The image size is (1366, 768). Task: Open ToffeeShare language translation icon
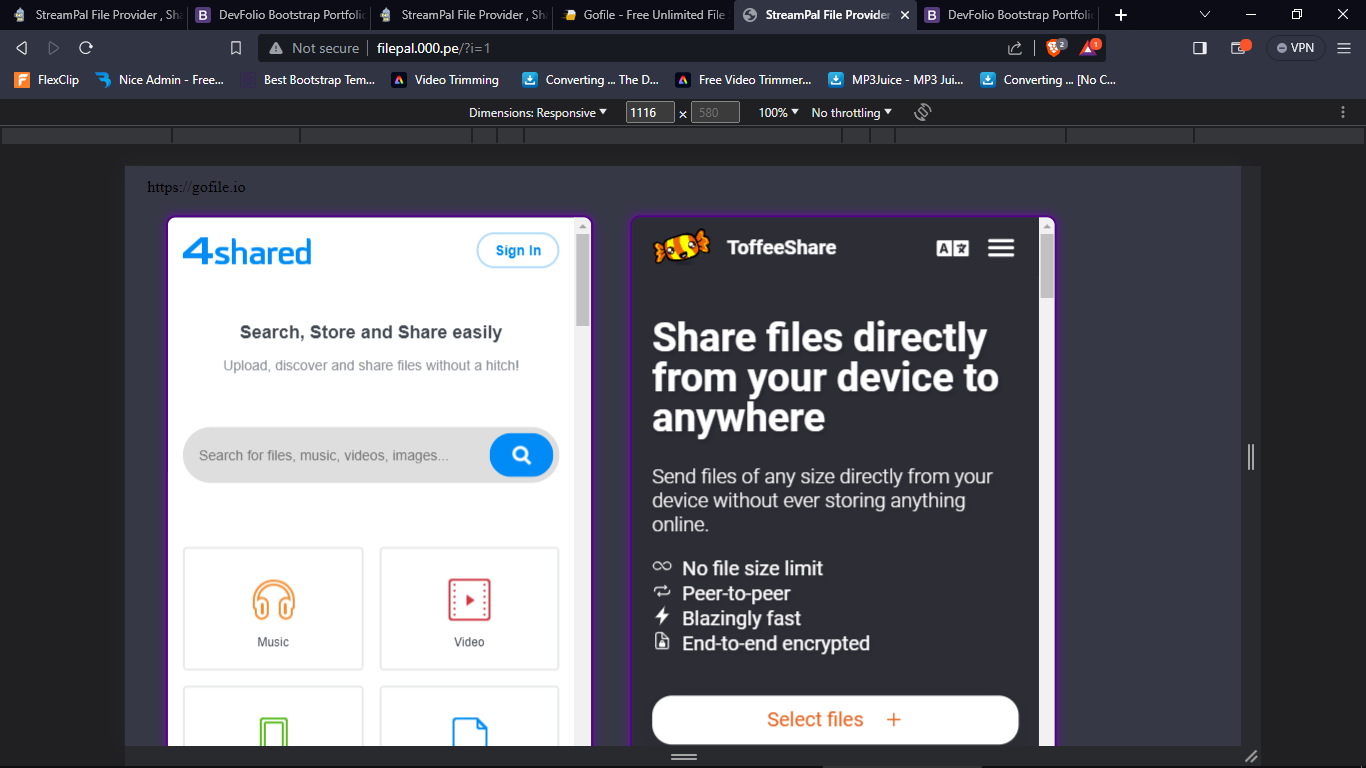tap(952, 248)
